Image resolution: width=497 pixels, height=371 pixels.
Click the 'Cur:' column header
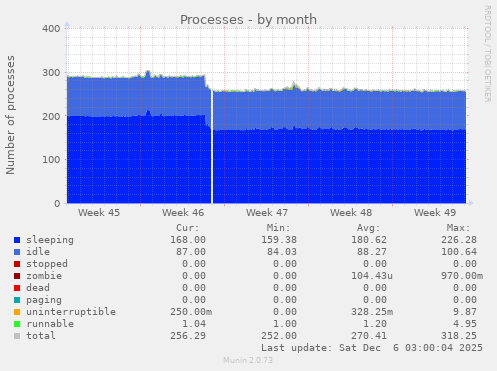click(188, 228)
